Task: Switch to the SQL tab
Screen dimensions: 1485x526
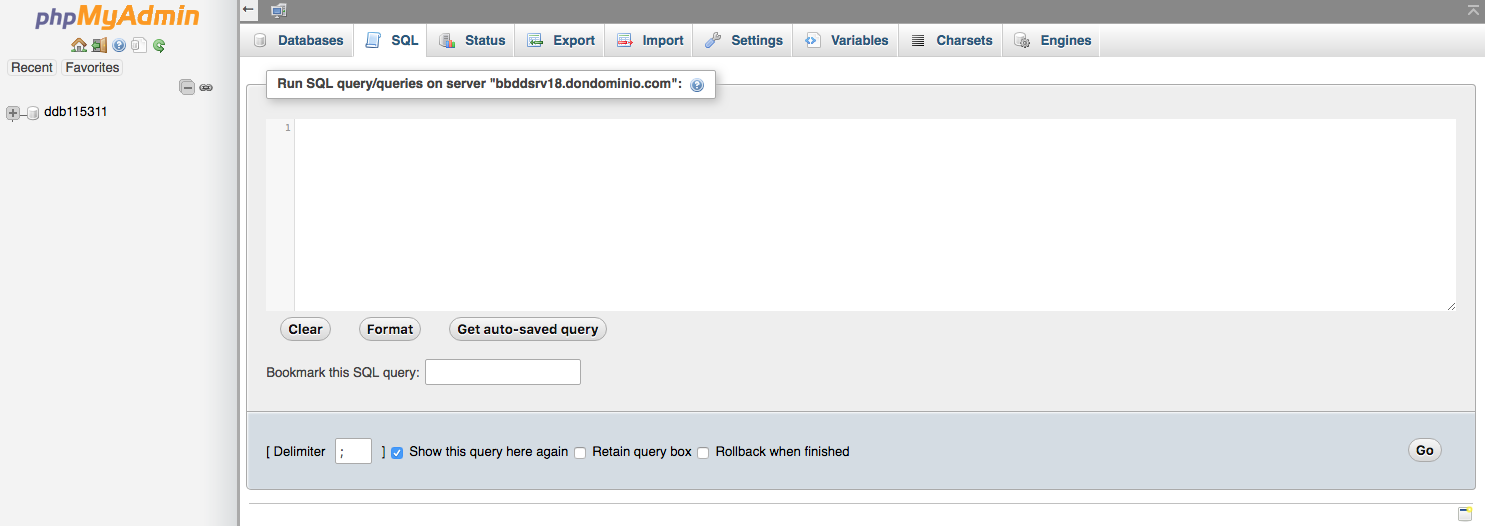Action: tap(391, 40)
